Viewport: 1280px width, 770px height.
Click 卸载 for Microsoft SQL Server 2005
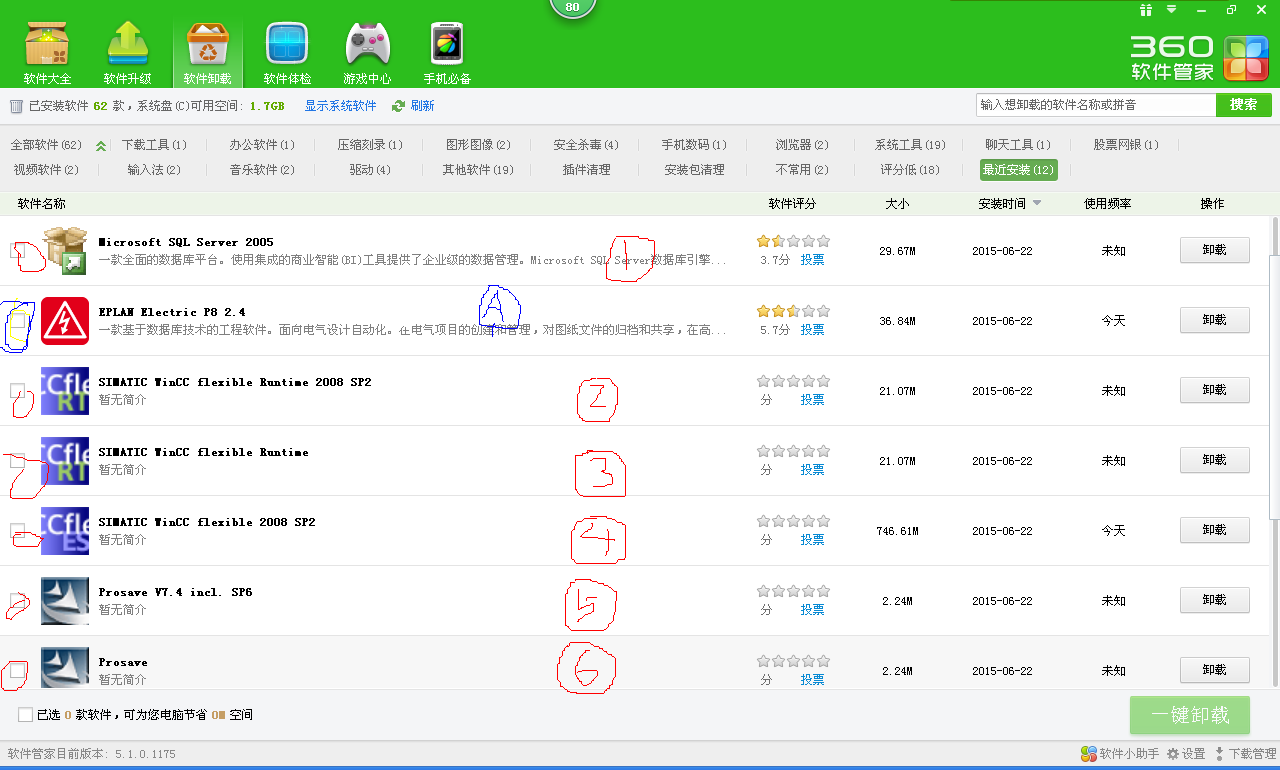1215,250
